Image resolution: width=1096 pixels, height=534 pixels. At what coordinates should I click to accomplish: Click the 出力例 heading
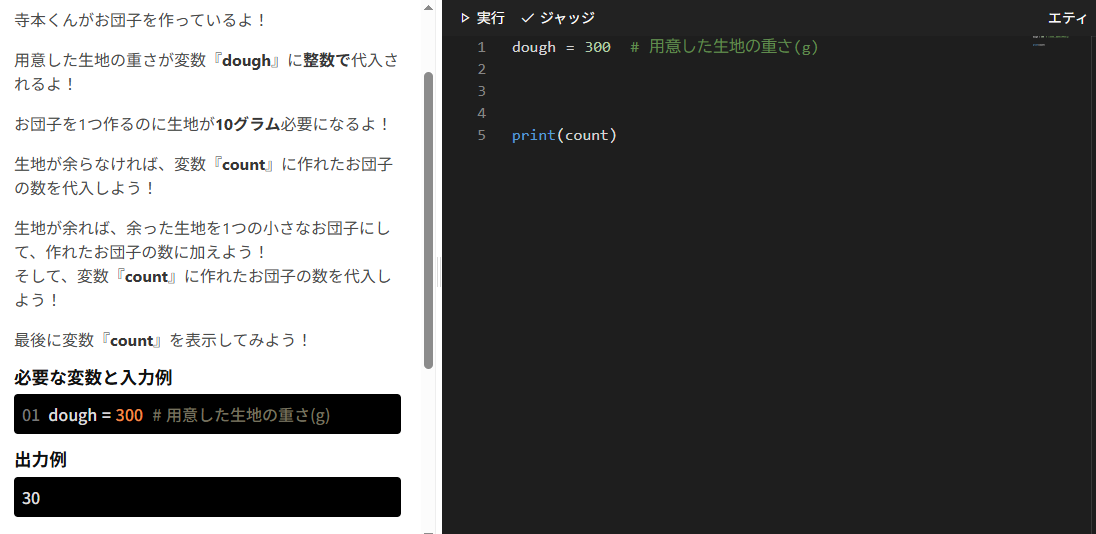coord(40,460)
